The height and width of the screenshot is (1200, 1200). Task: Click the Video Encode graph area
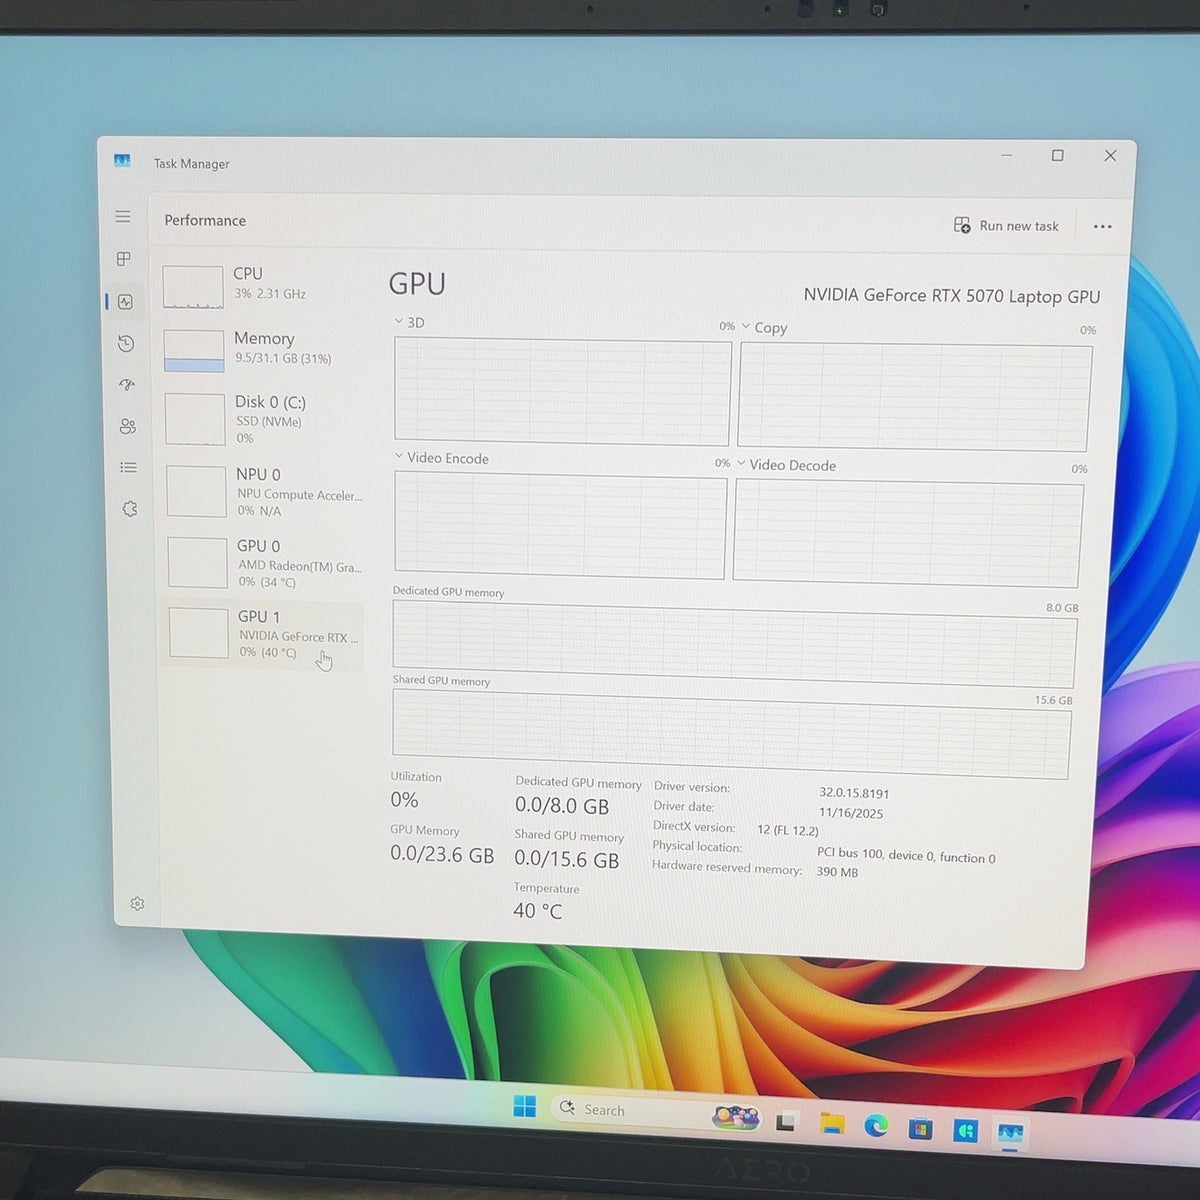pos(560,525)
